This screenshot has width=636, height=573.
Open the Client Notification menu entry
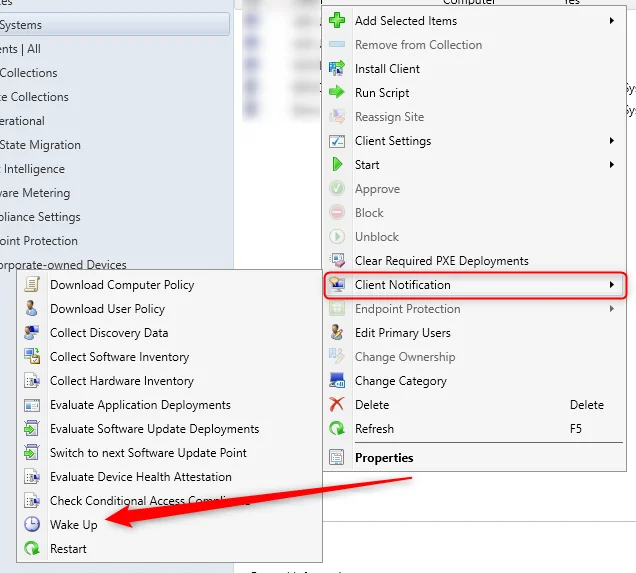pyautogui.click(x=402, y=285)
